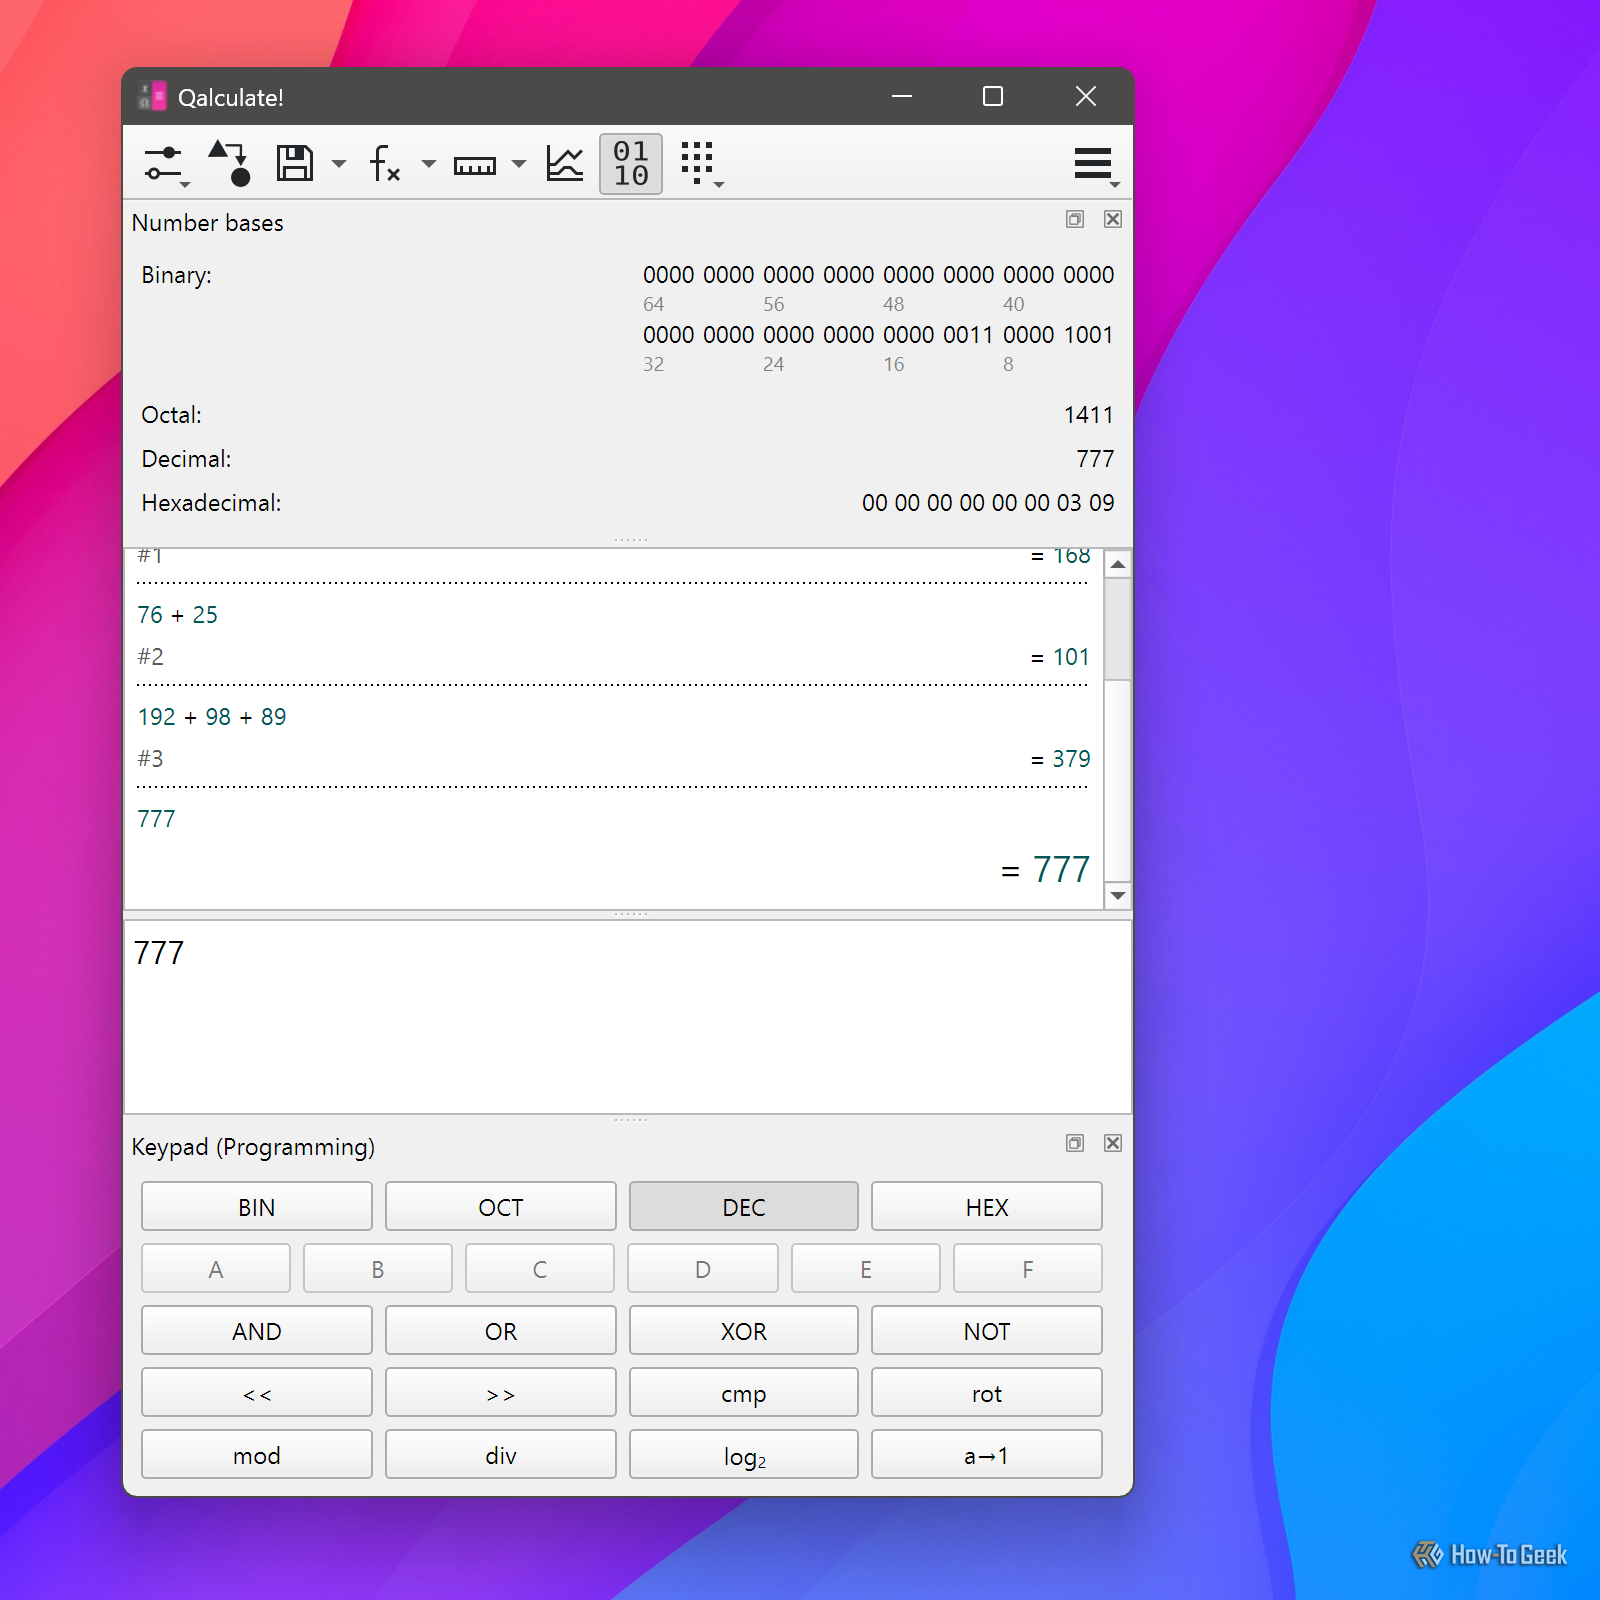The width and height of the screenshot is (1600, 1600).
Task: Click the cmp button
Action: (744, 1393)
